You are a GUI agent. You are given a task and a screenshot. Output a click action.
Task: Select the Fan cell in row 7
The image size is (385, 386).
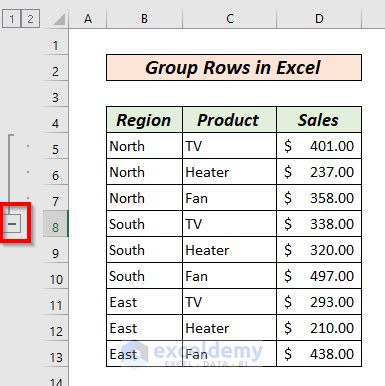coord(229,198)
